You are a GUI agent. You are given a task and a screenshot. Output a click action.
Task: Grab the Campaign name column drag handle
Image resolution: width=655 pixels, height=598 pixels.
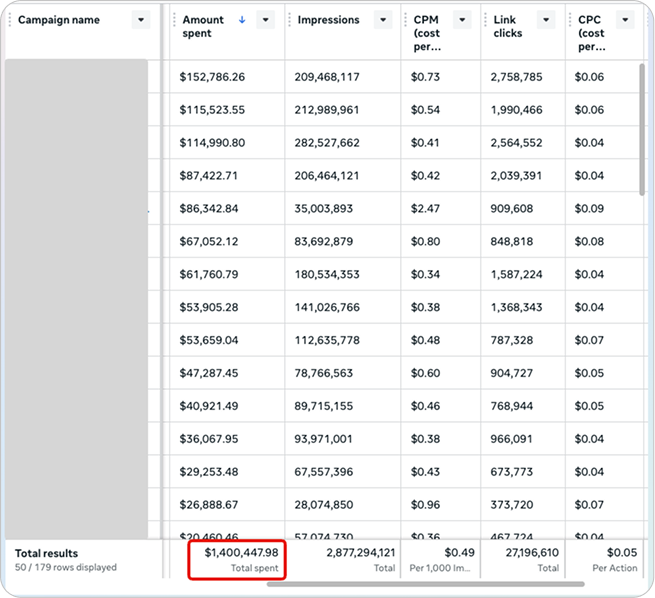point(10,20)
